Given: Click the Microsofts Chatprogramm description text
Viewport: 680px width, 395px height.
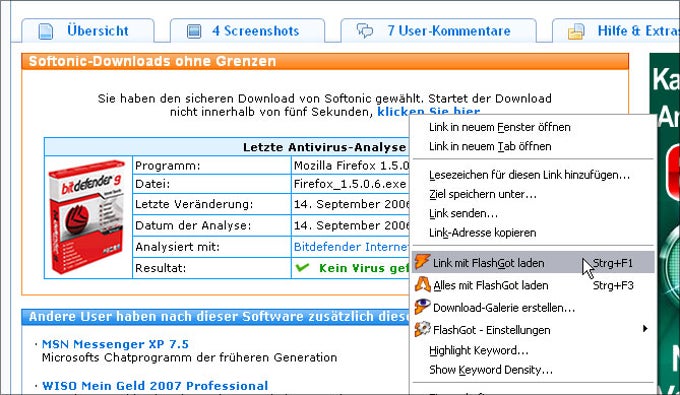Looking at the screenshot, I should pos(190,357).
